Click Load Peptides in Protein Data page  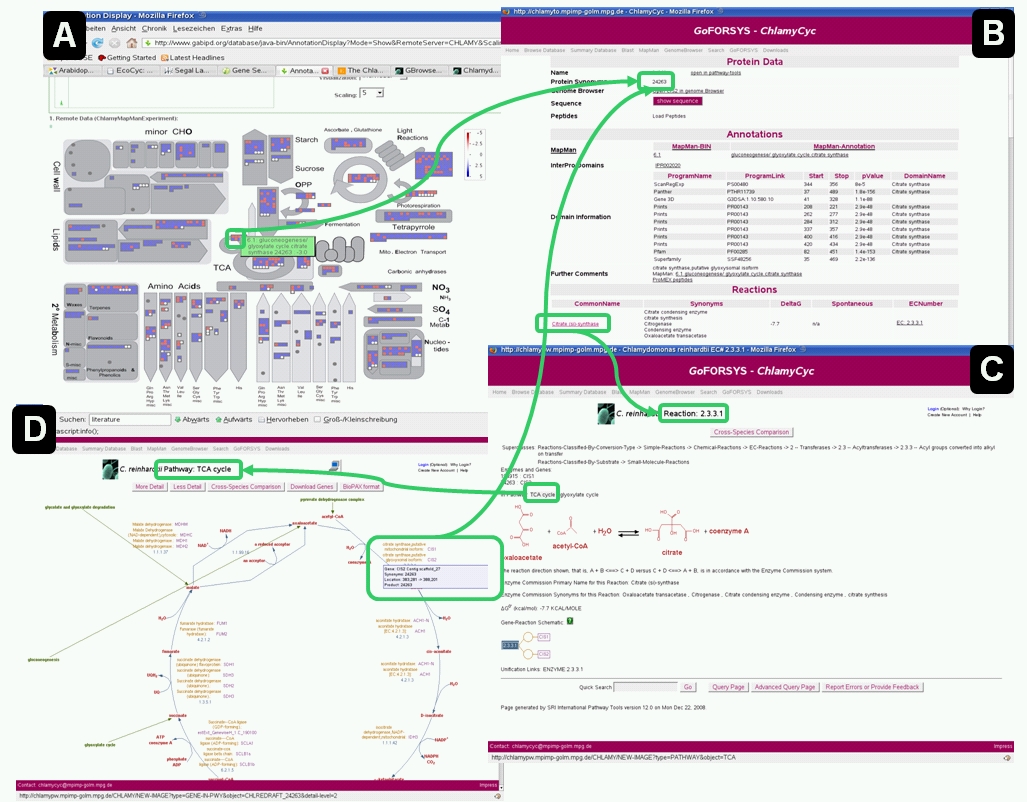tap(669, 116)
